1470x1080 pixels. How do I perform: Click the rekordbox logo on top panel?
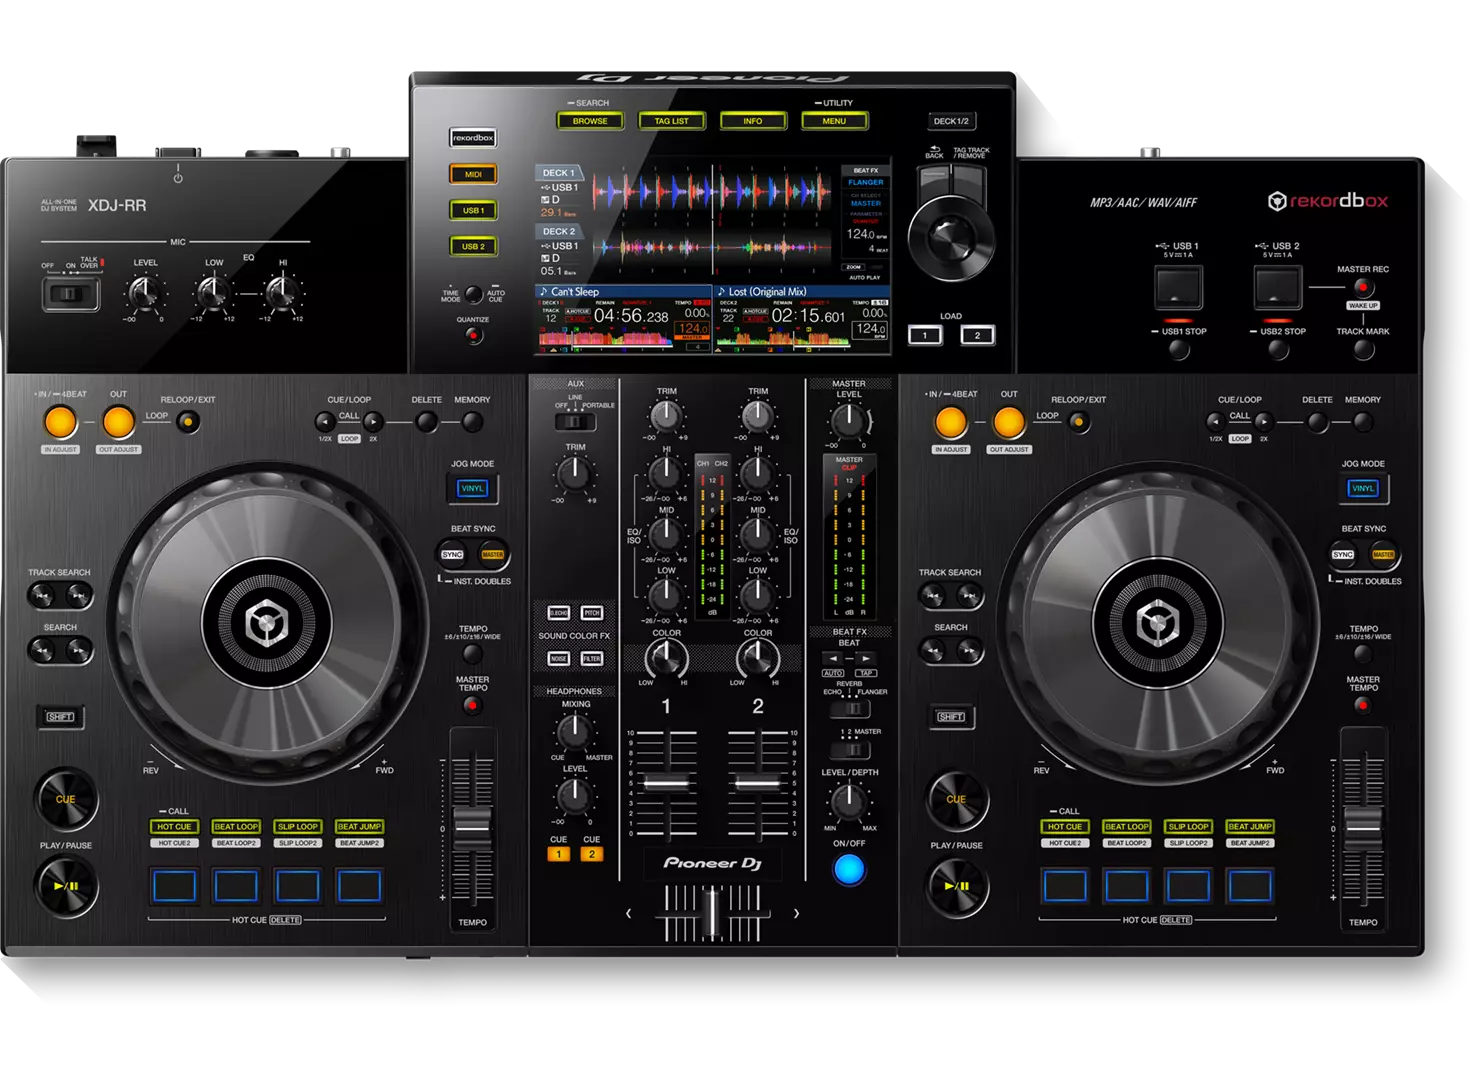tap(1328, 201)
